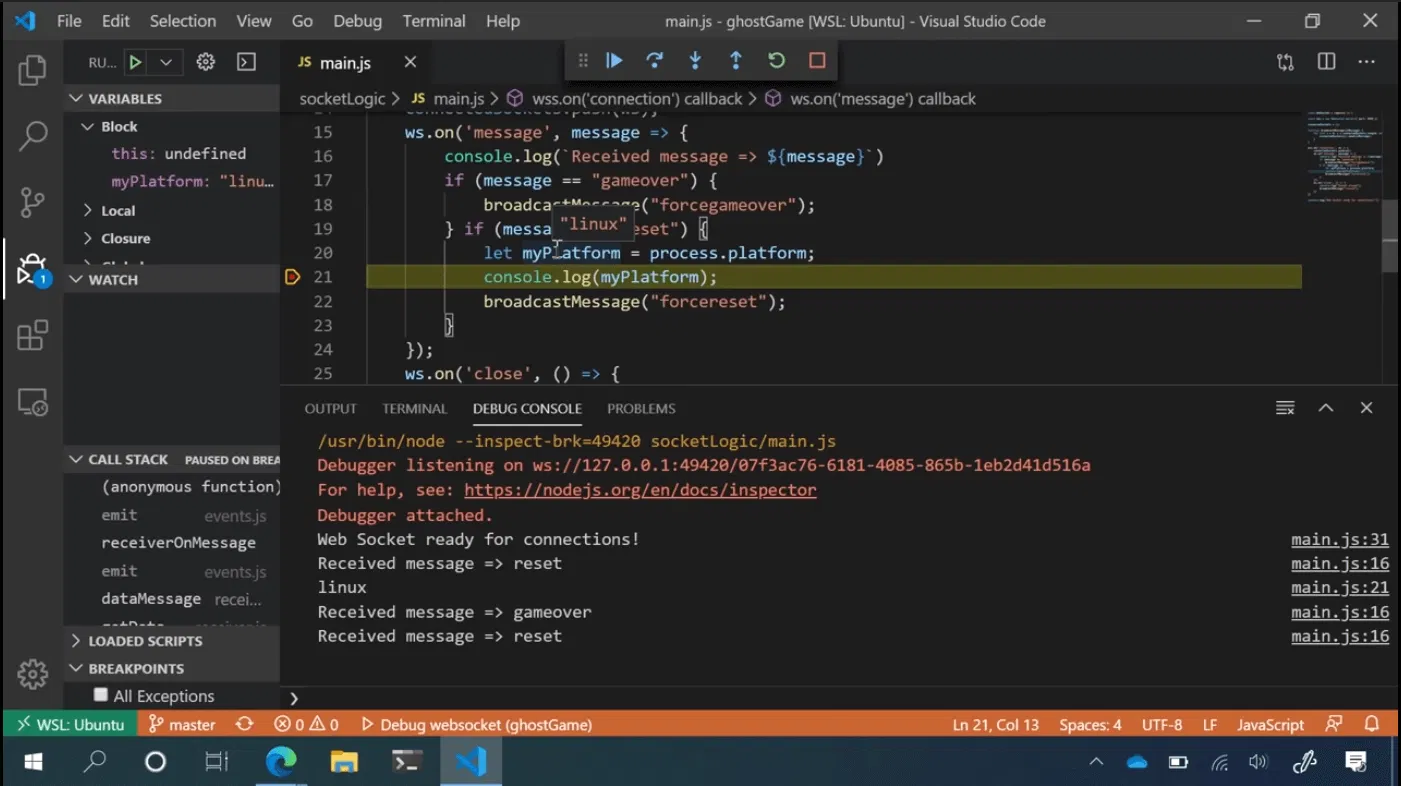Step Over in the debug toolbar
The height and width of the screenshot is (786, 1401).
click(654, 60)
